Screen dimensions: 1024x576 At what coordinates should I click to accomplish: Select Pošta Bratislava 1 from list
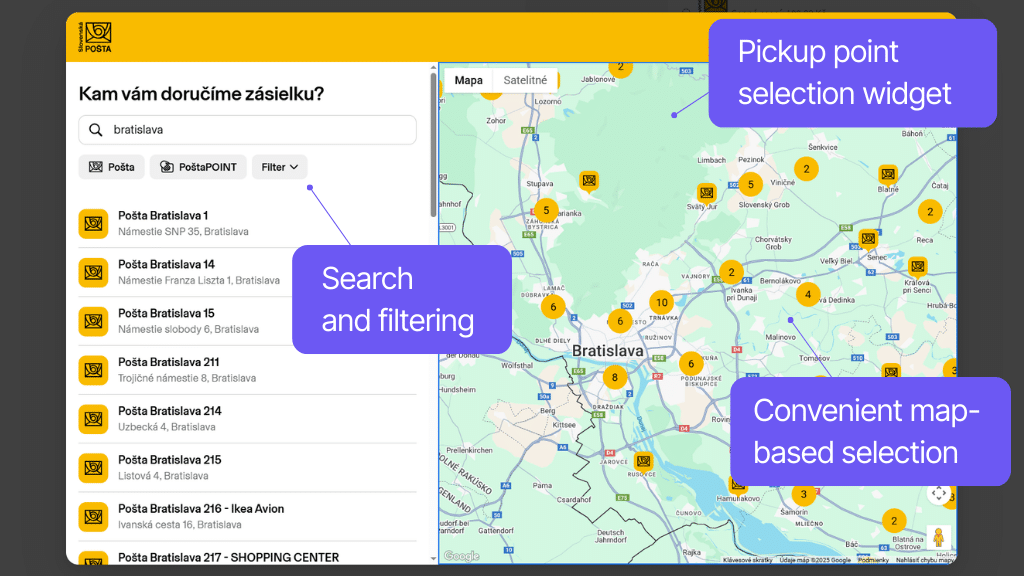248,223
